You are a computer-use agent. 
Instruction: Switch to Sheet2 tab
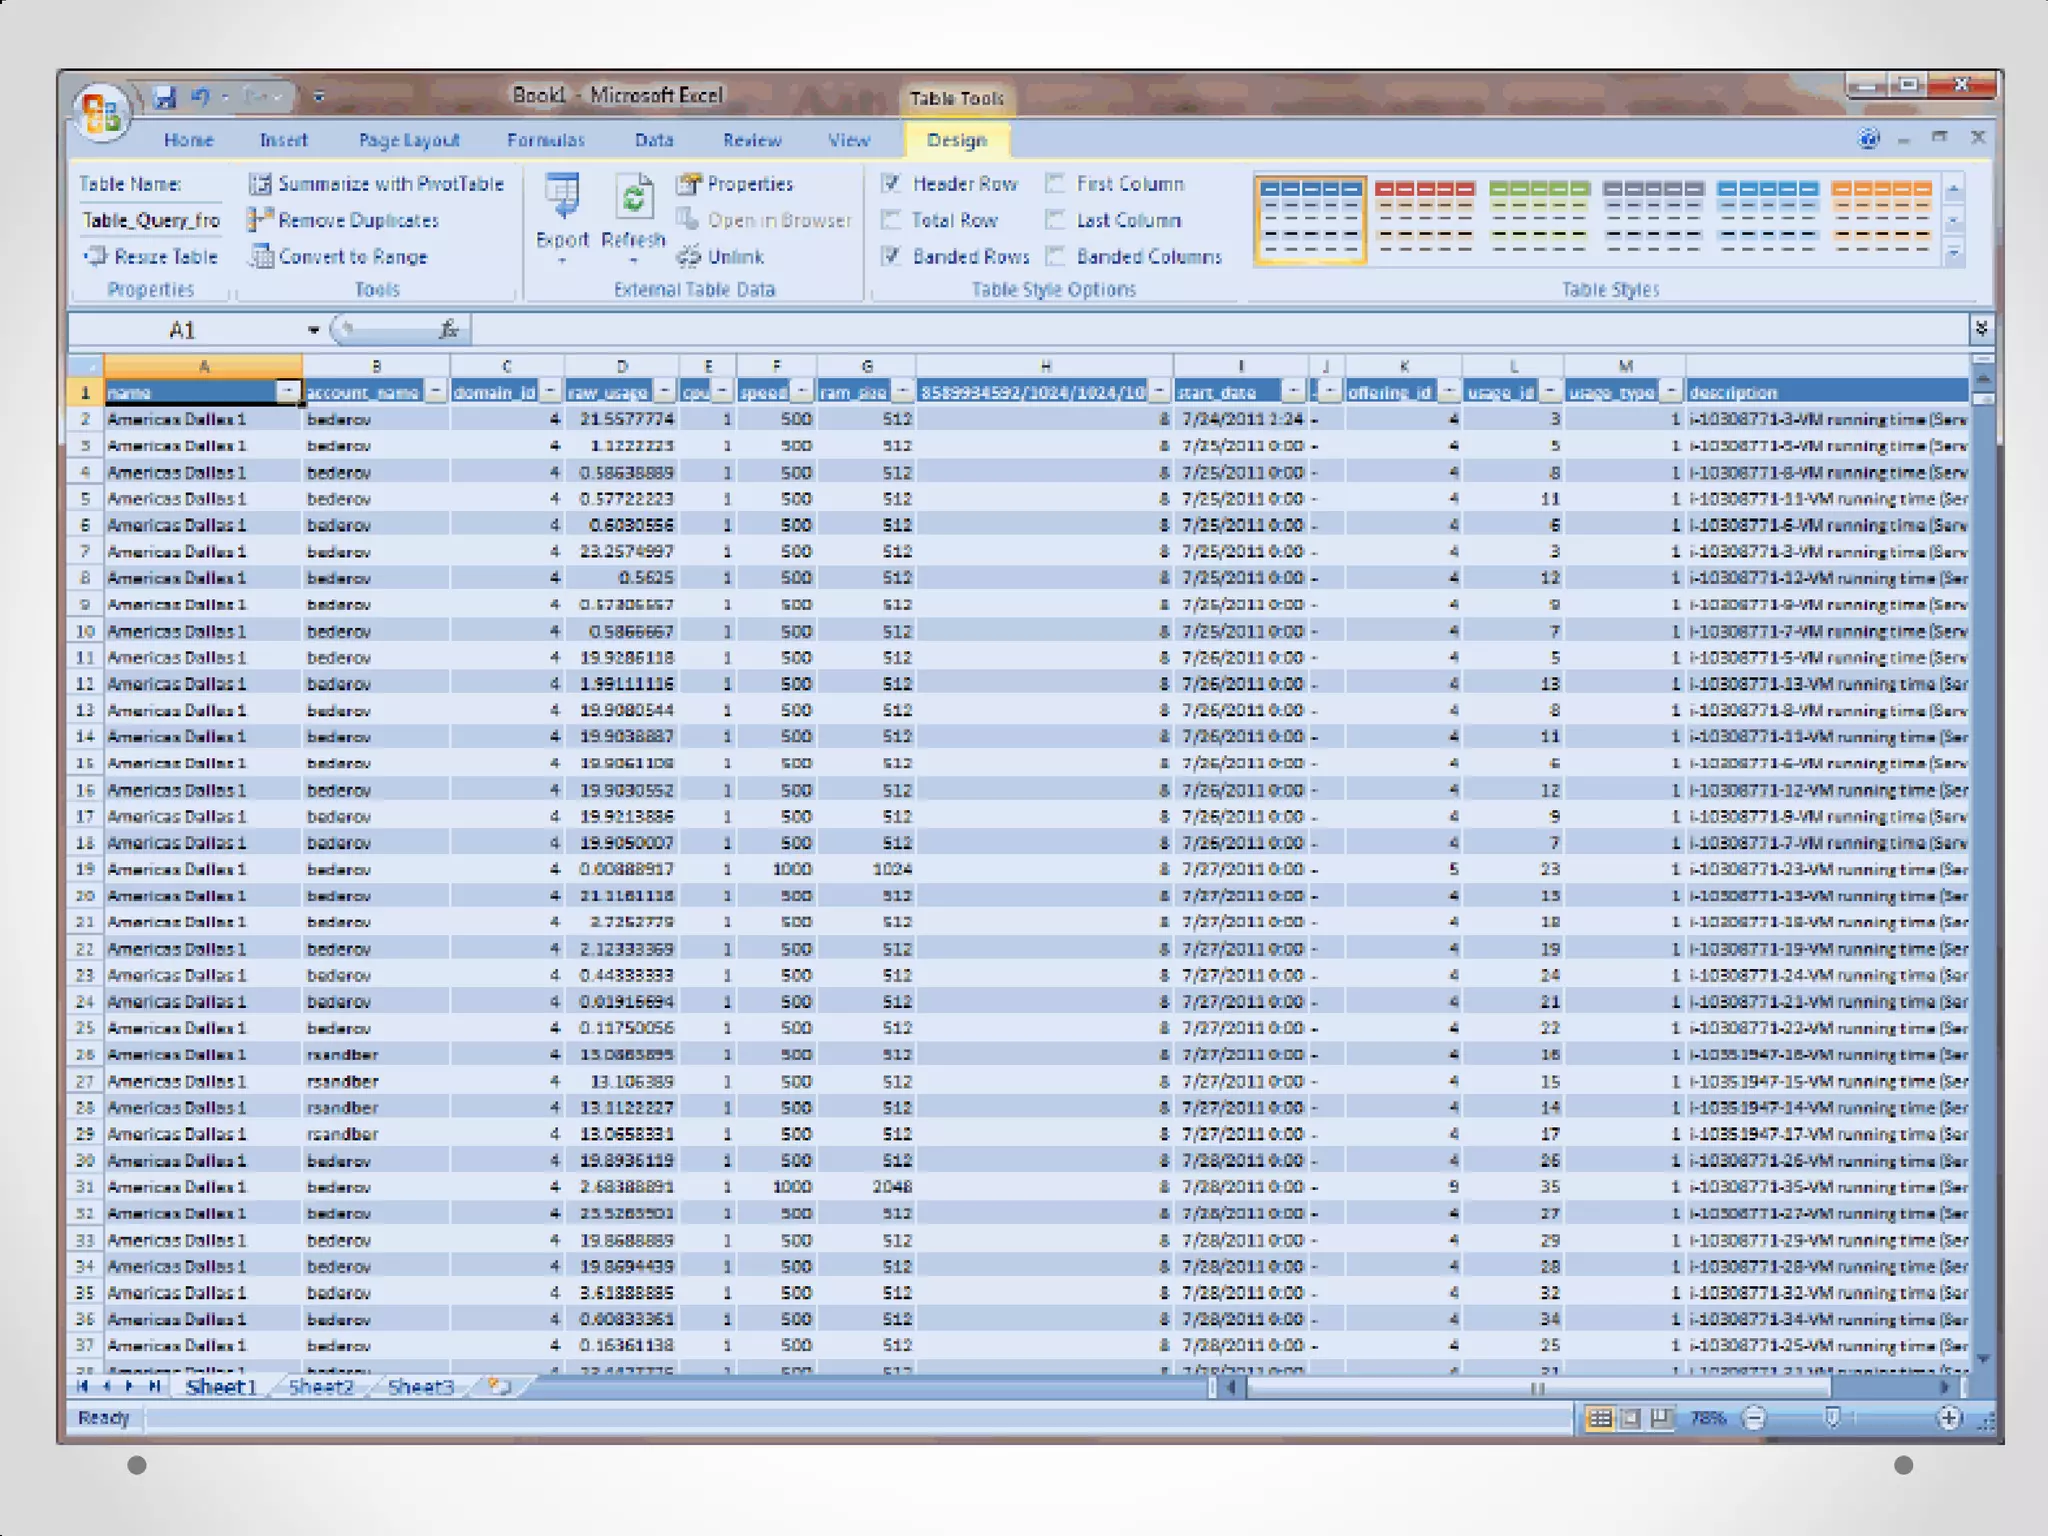click(x=321, y=1387)
